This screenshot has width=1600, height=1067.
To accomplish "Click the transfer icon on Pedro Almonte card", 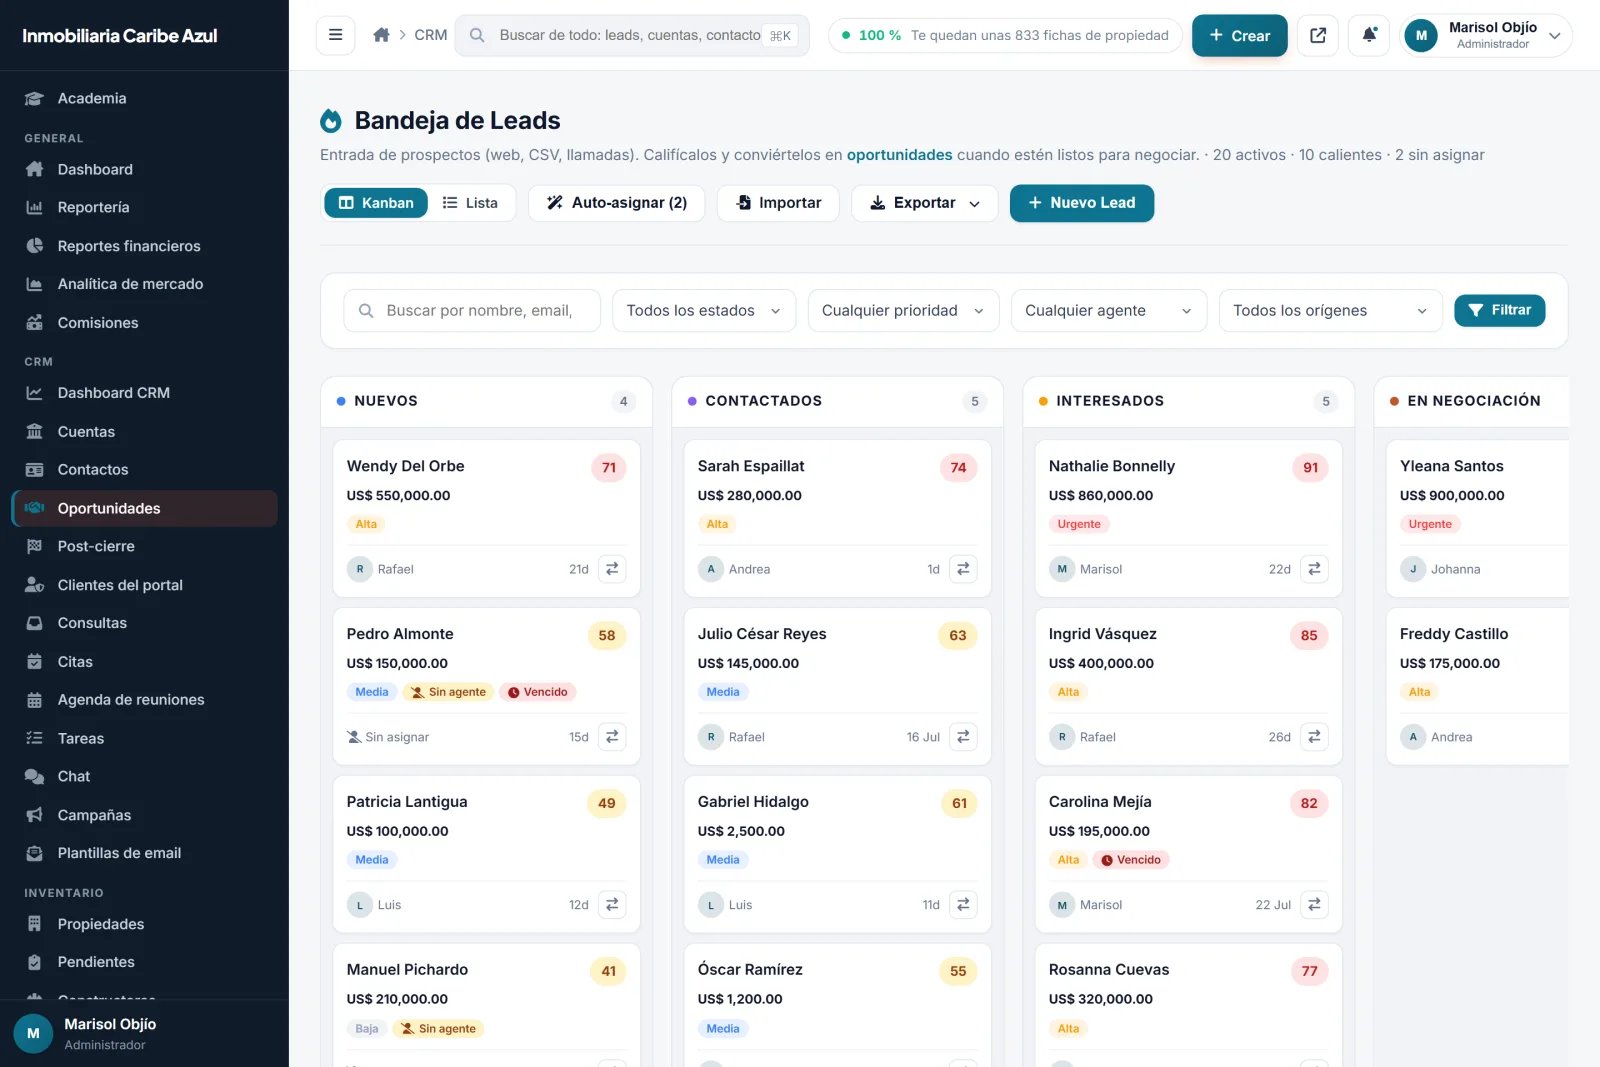I will pyautogui.click(x=612, y=737).
